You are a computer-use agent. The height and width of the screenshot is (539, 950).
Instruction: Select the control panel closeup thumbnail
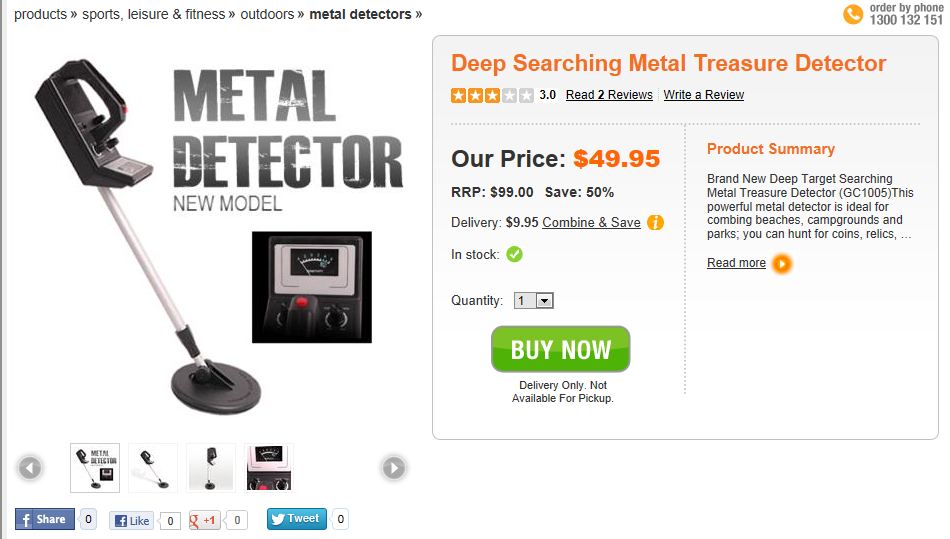click(x=269, y=468)
